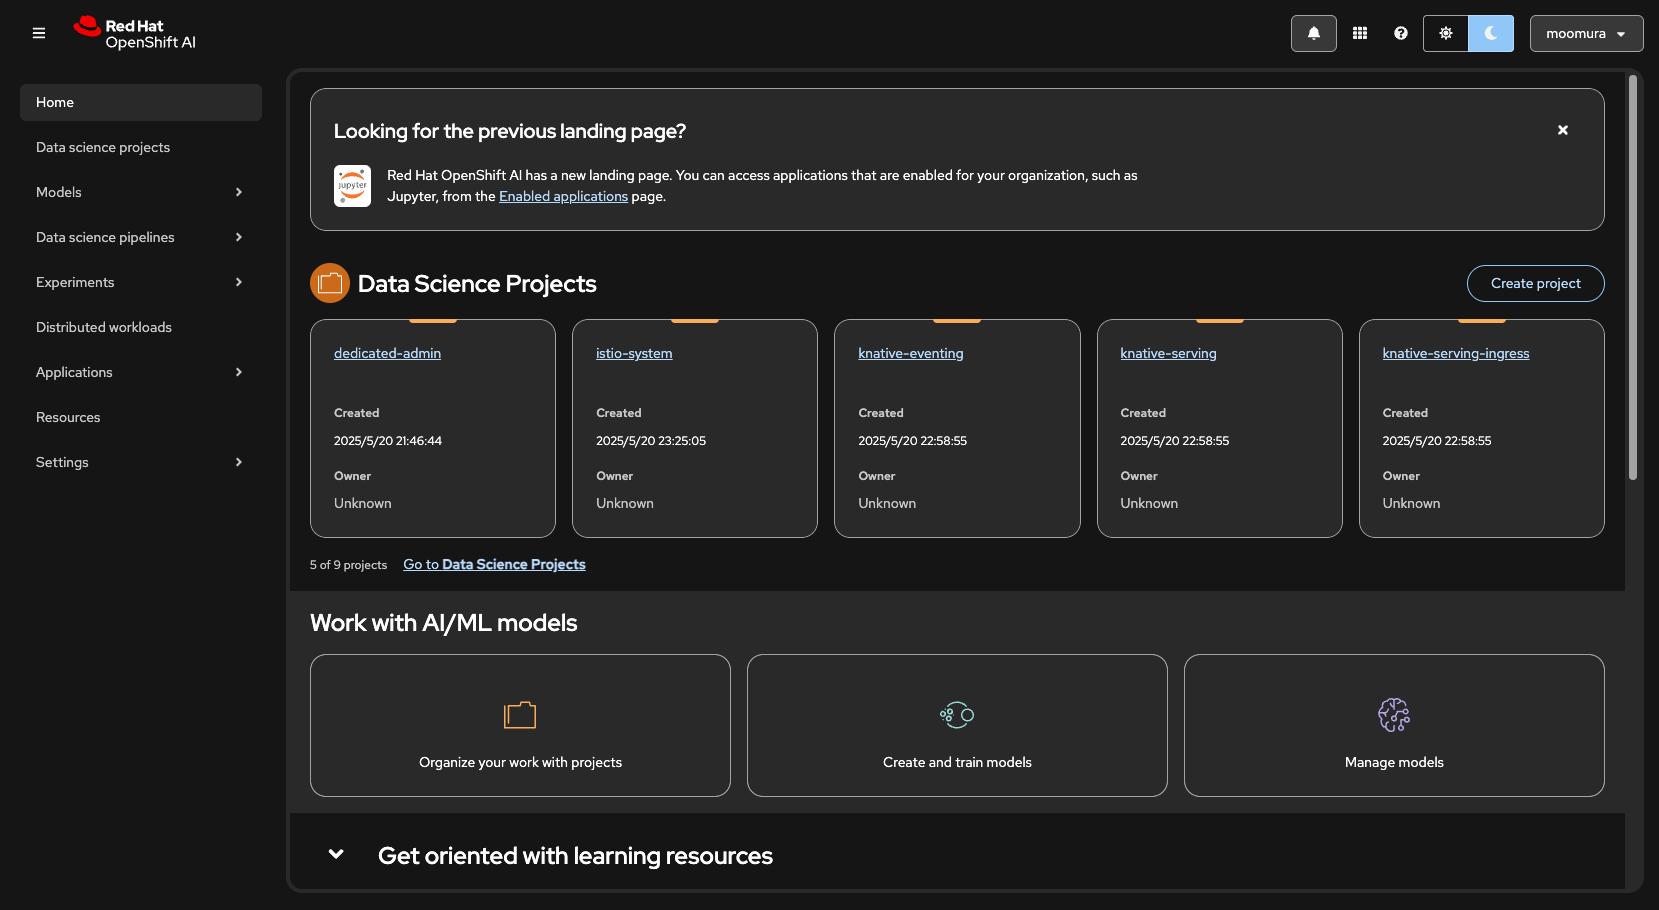Open Data science projects in sidebar
Image resolution: width=1659 pixels, height=910 pixels.
[x=103, y=147]
